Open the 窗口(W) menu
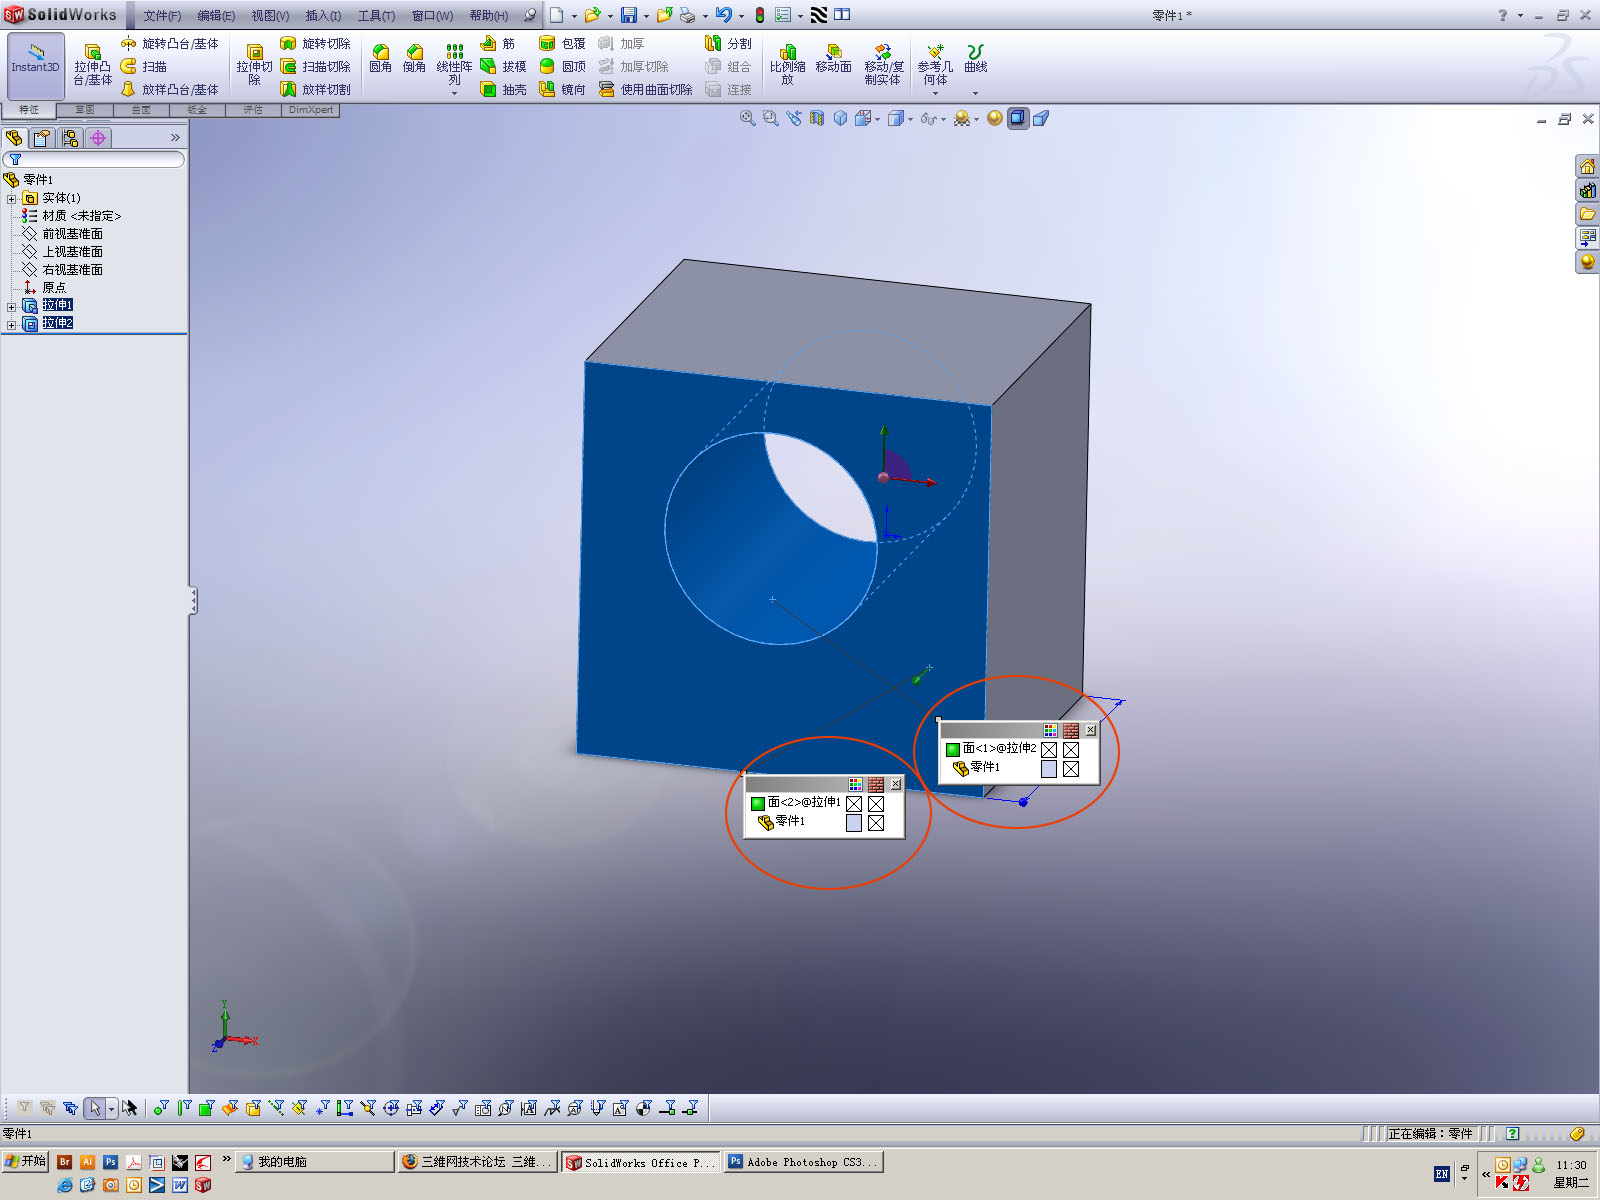The height and width of the screenshot is (1200, 1600). (432, 15)
